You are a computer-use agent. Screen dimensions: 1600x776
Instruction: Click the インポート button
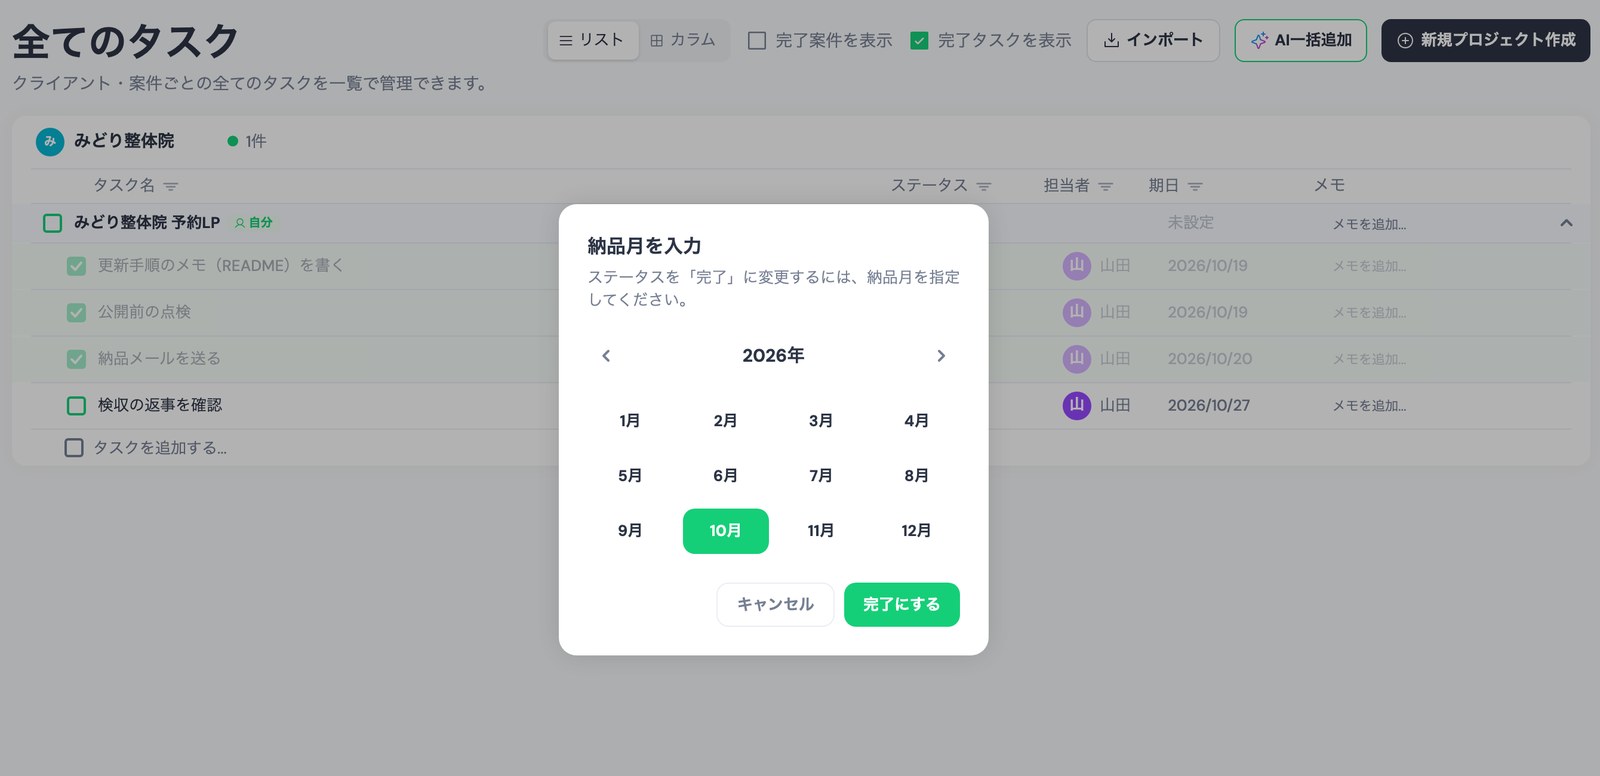coord(1153,40)
